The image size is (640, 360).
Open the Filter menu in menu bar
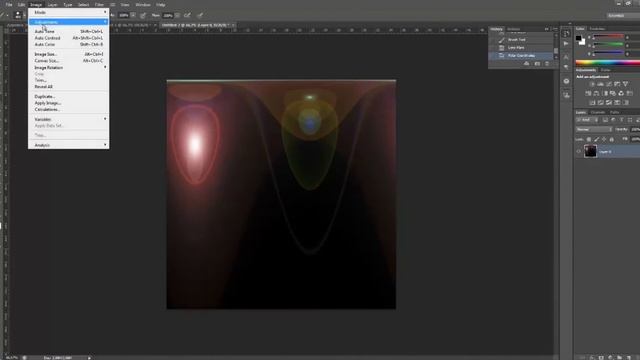pos(99,4)
